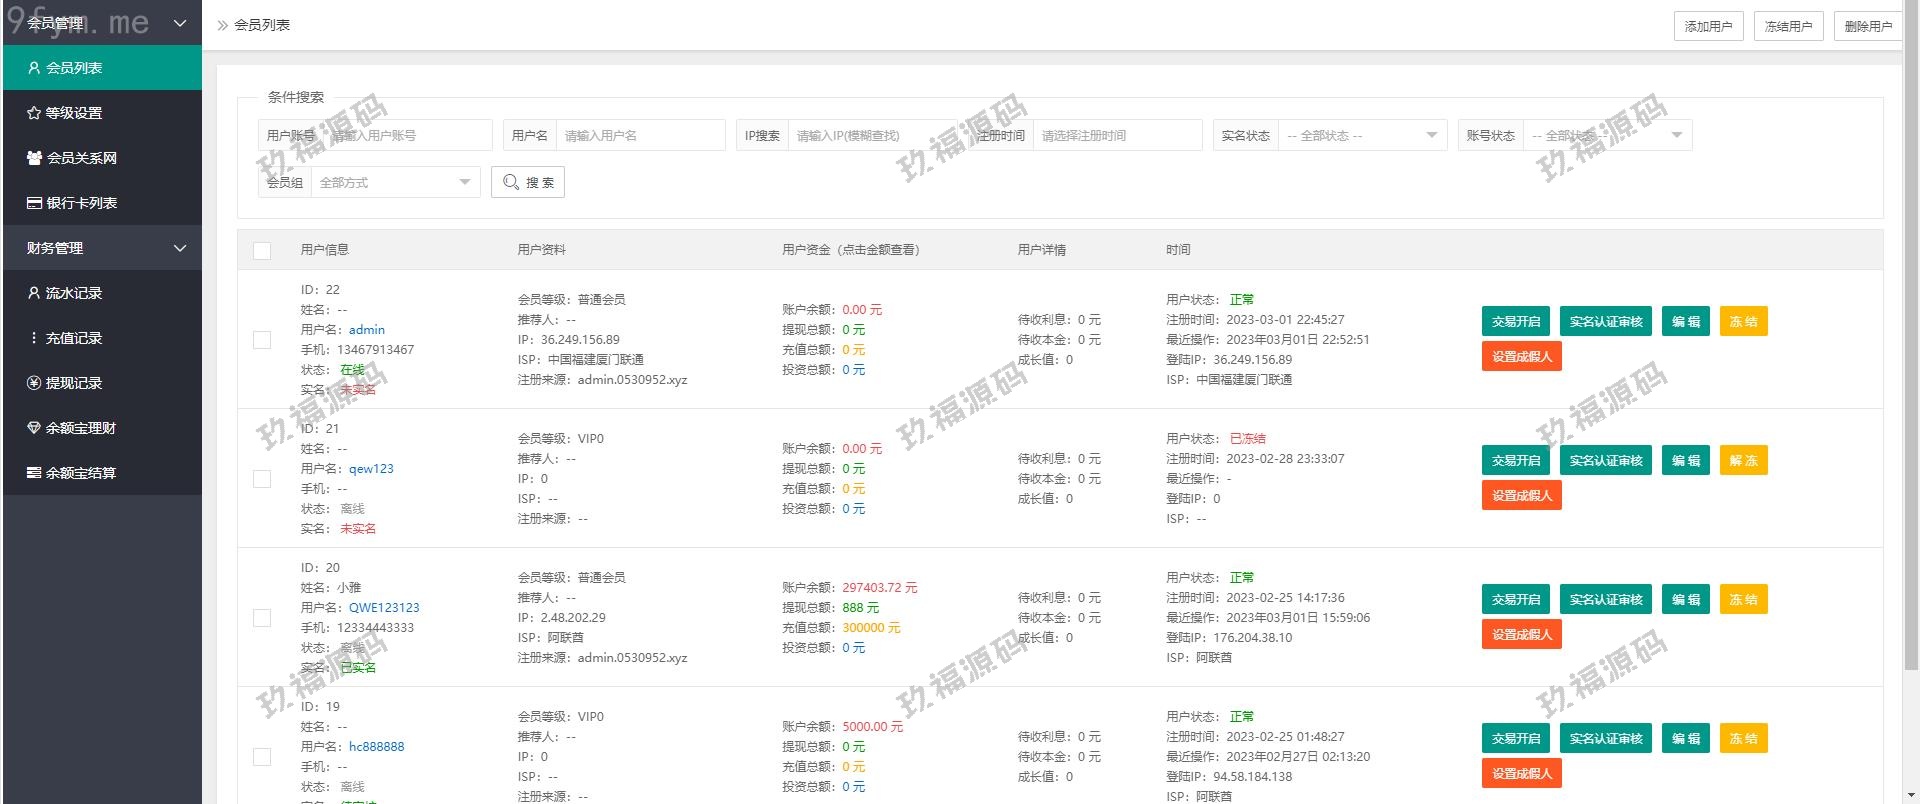Viewport: 1920px width, 804px height.
Task: Toggle the select-all checkbox in table header
Action: [x=262, y=250]
